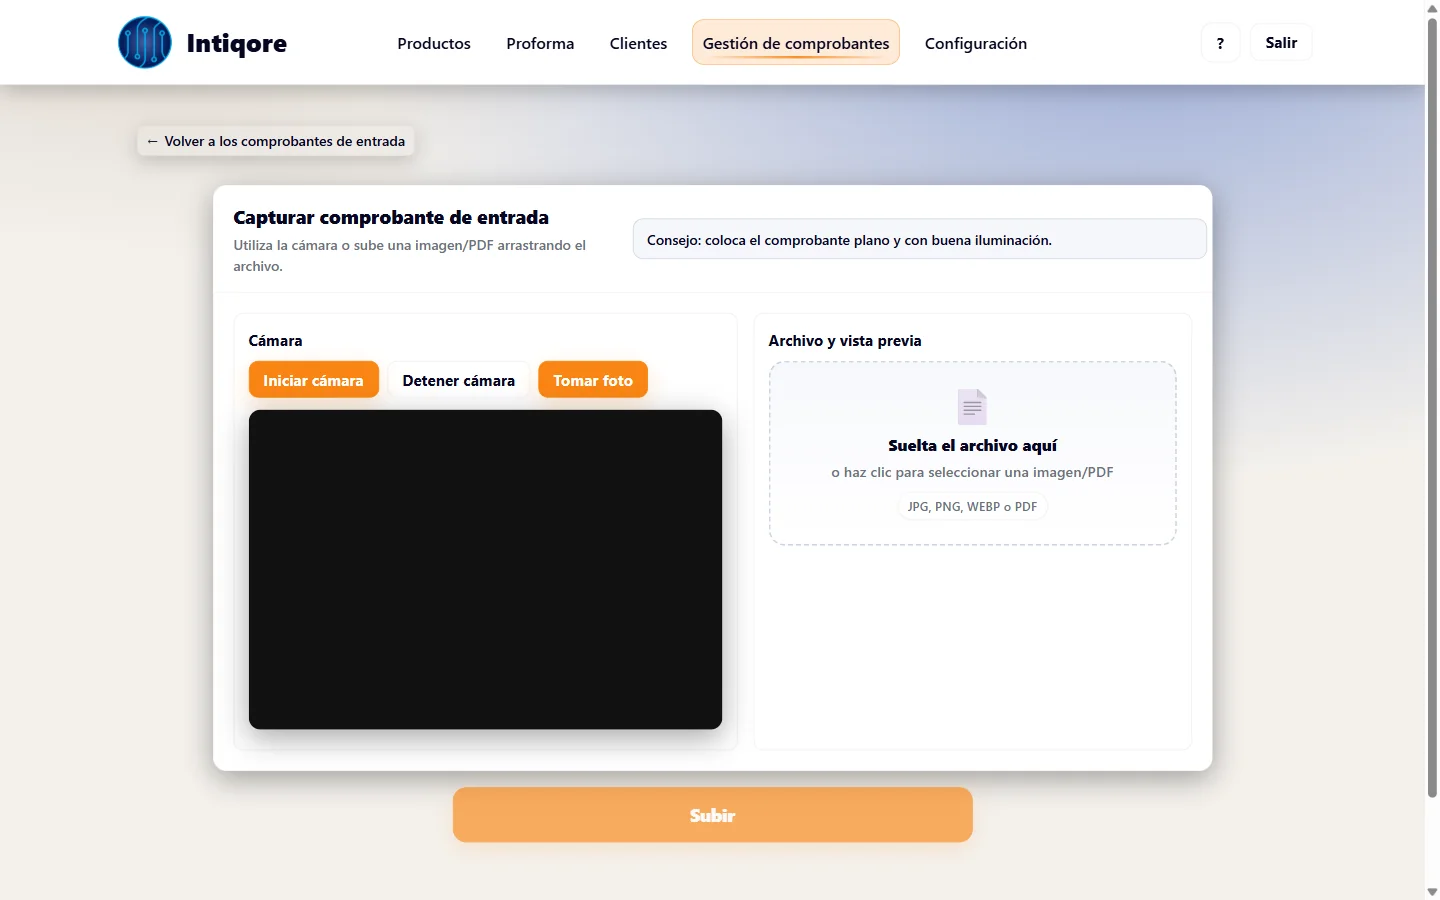Click the scrollbar down arrow
Viewport: 1440px width, 900px height.
click(x=1432, y=891)
